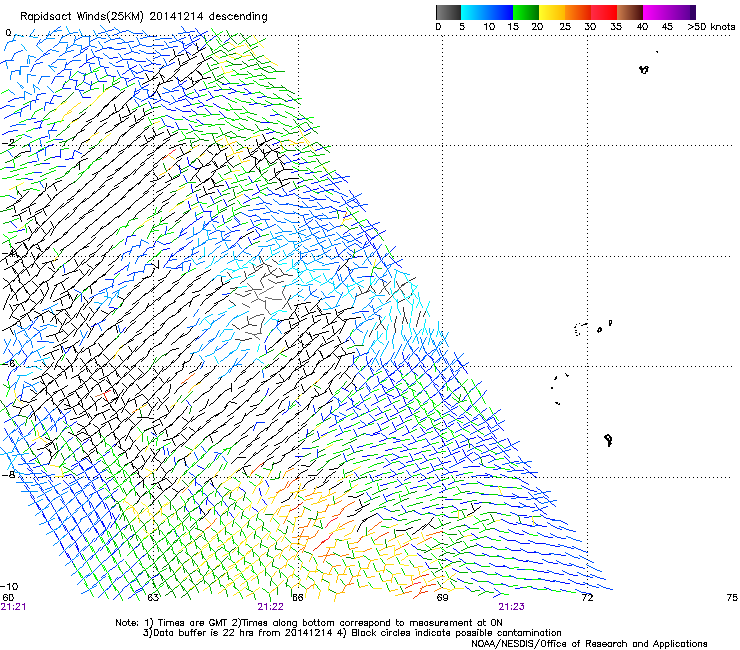
Task: Click the yellow 20-25 knots legend segment
Action: [552, 12]
